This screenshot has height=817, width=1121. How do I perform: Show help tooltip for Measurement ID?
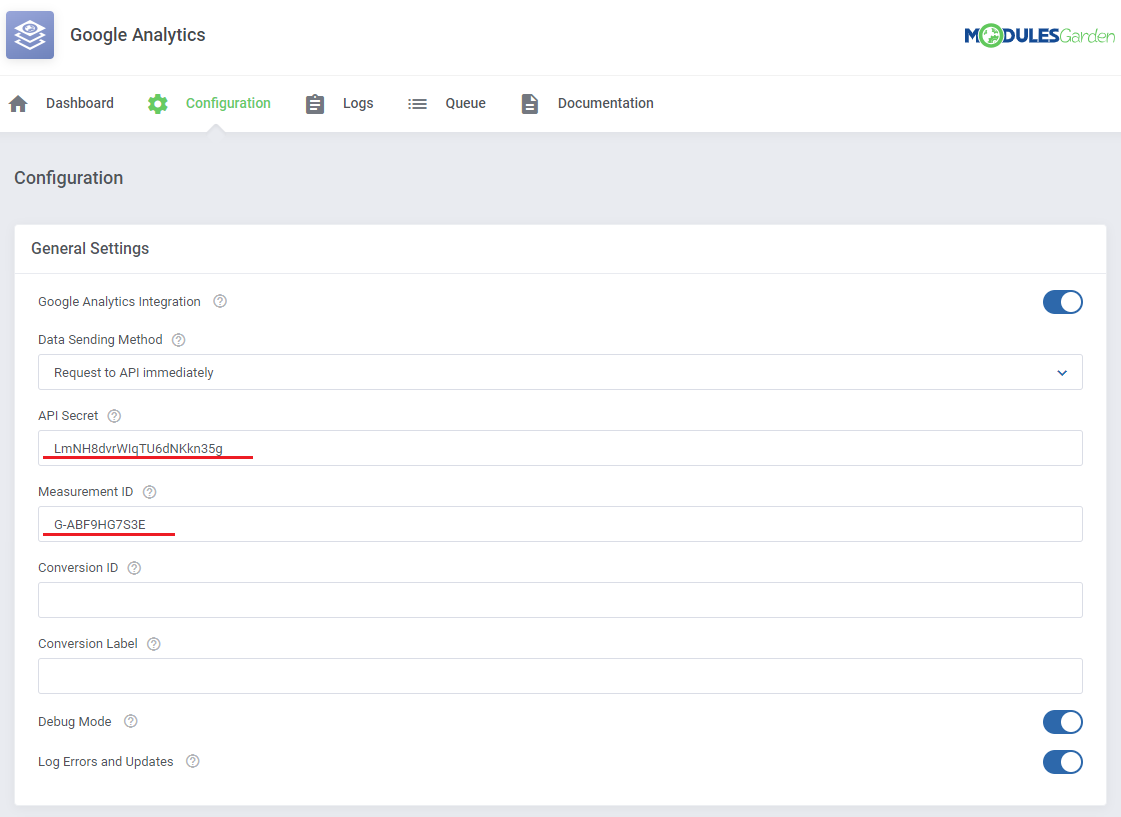point(149,492)
